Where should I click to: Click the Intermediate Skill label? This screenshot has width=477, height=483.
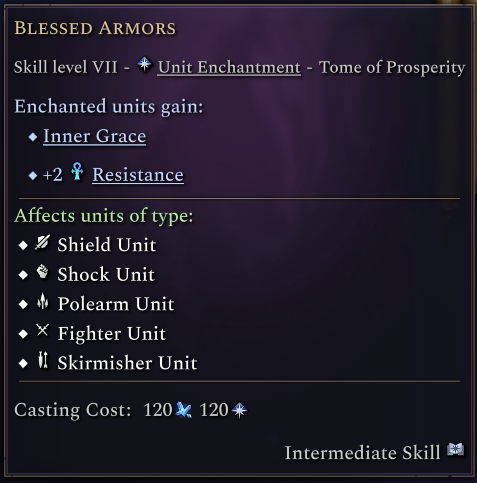coord(363,453)
